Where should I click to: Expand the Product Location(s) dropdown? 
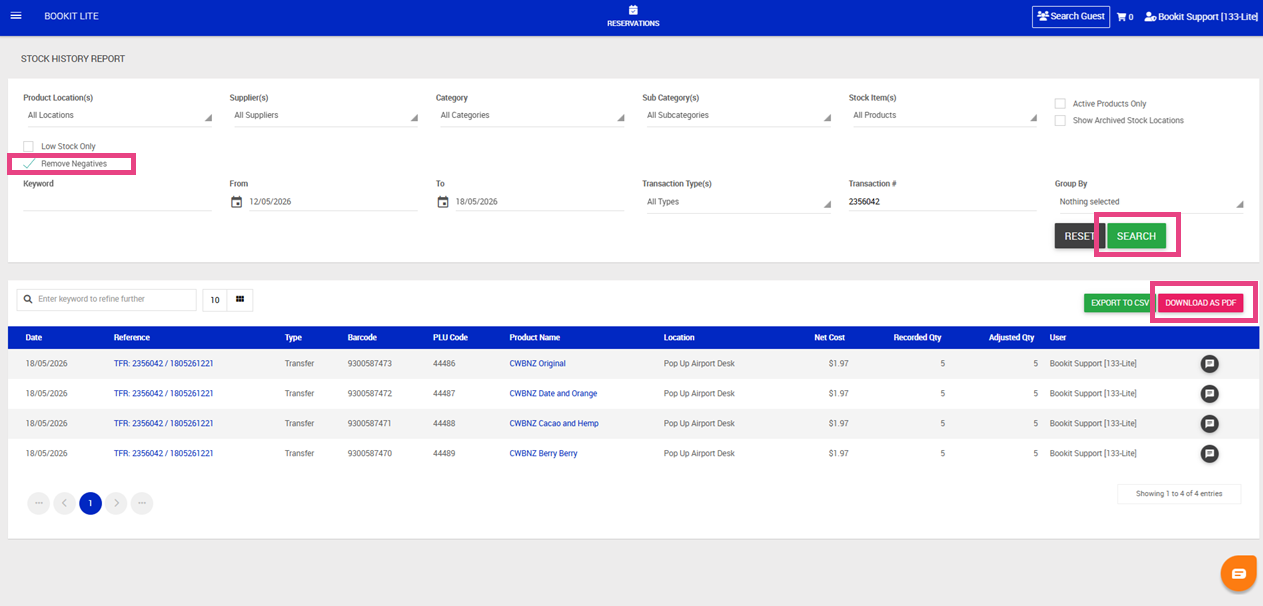click(118, 116)
